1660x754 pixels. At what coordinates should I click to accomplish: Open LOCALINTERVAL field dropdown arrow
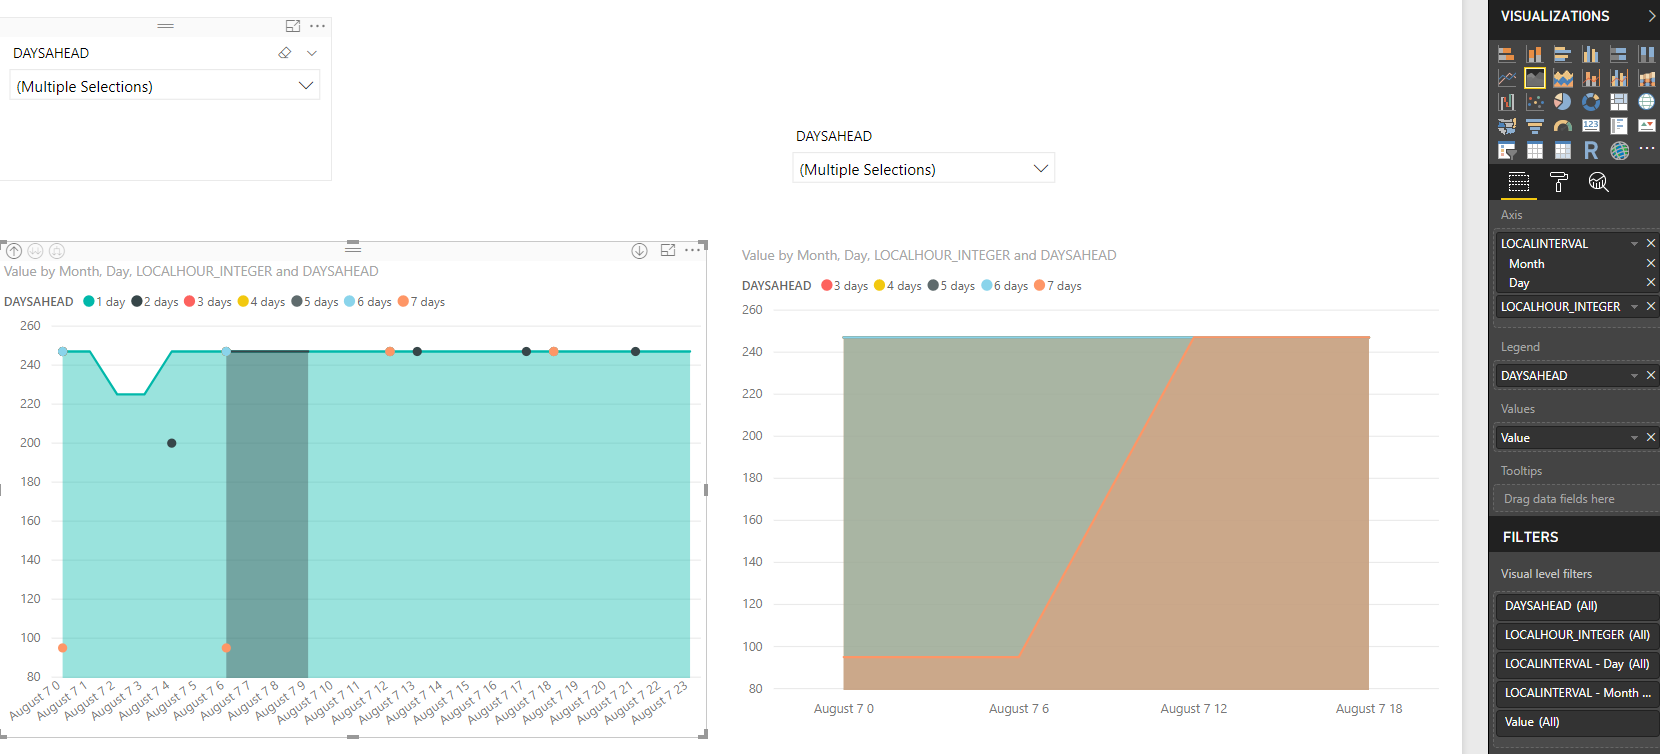1635,244
